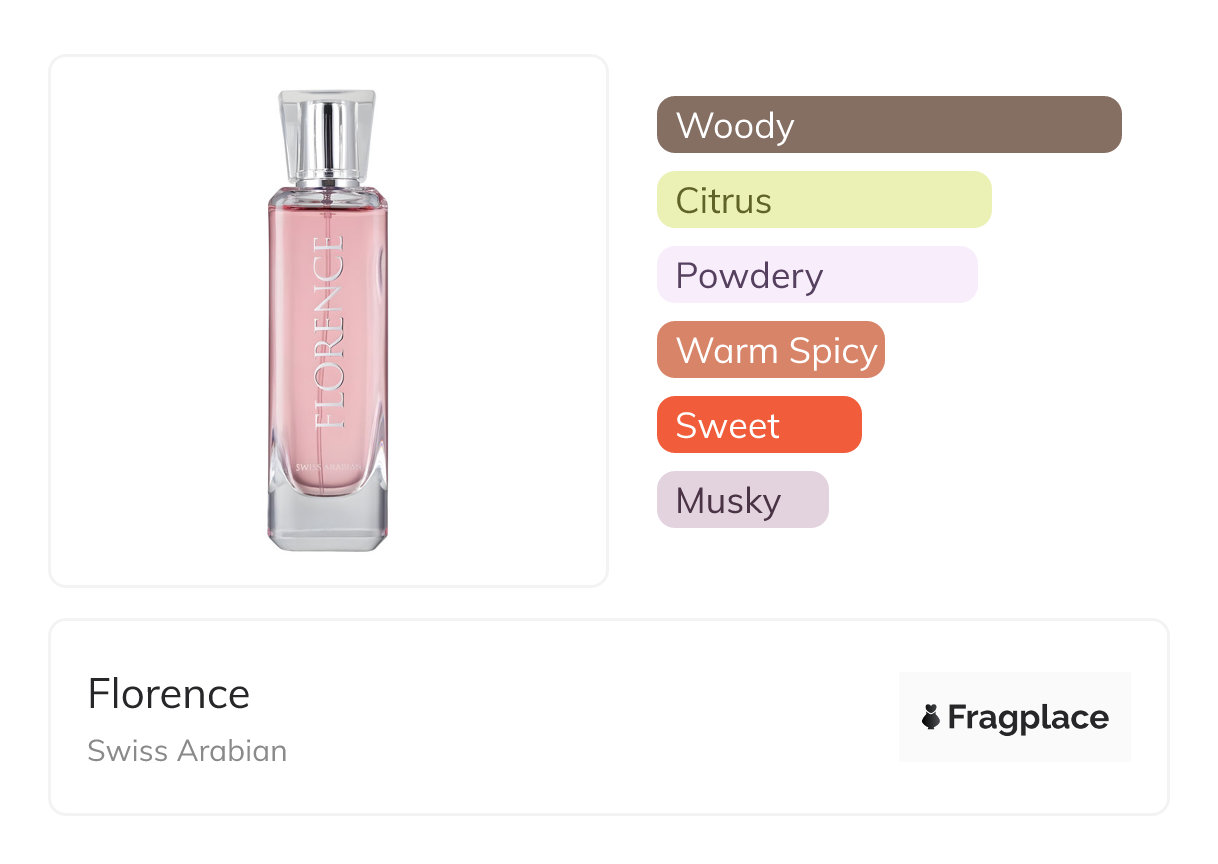Click the Swiss Arabian print on bottle base

[327, 469]
